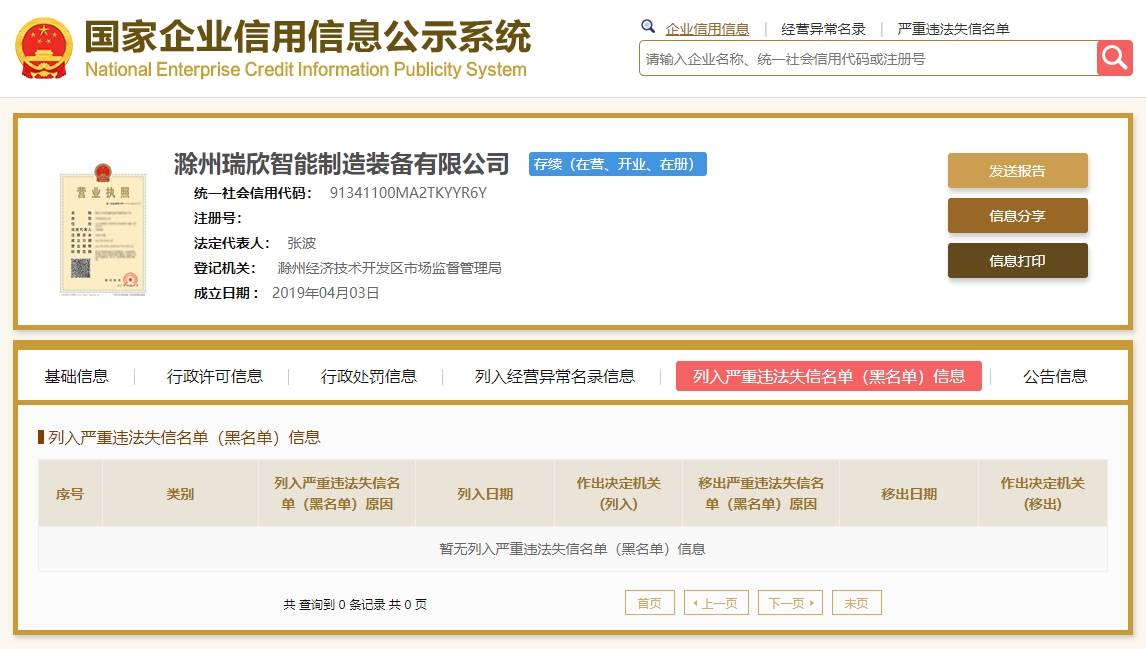Click credit code 91341100MA2TKYYR6Y

(408, 193)
